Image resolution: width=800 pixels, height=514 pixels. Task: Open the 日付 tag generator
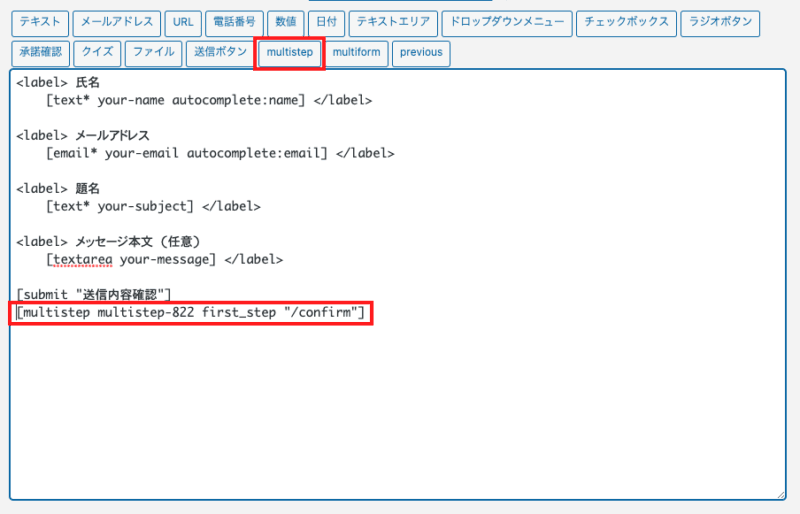pyautogui.click(x=325, y=23)
